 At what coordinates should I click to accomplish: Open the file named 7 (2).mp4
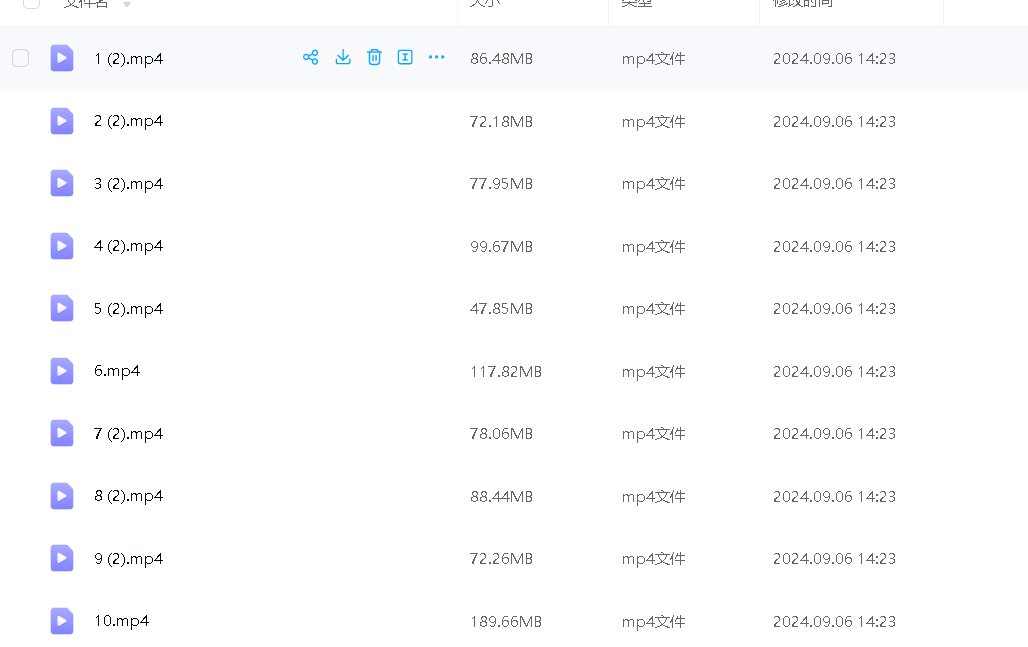(128, 434)
